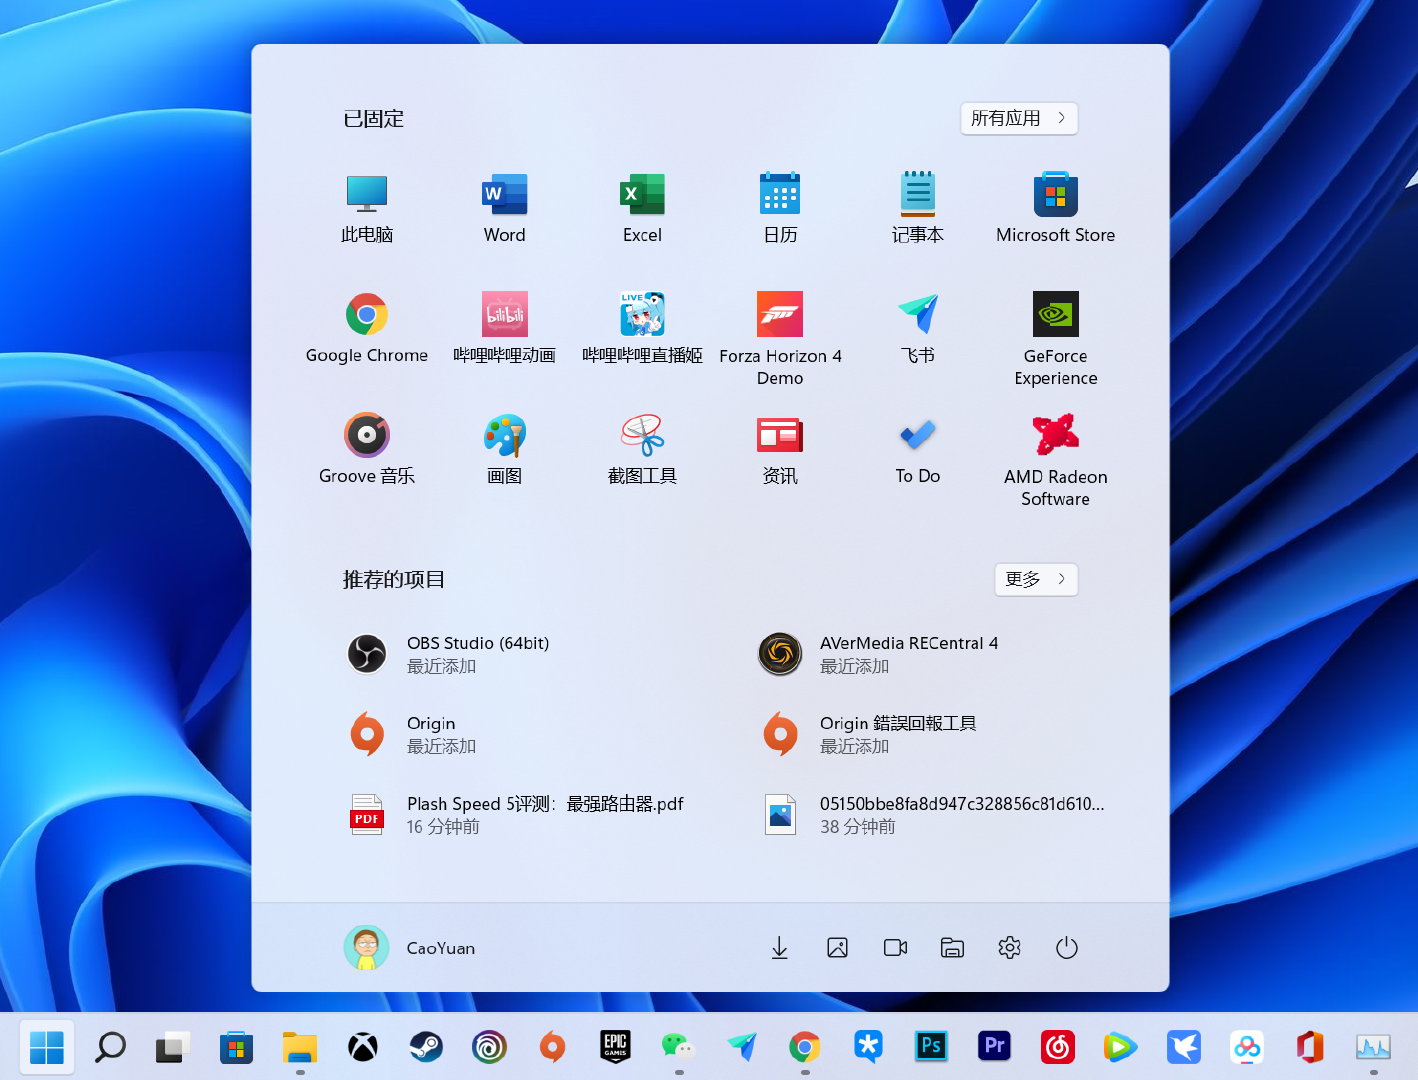Open Groove 音乐 player
The height and width of the screenshot is (1080, 1418).
(367, 450)
